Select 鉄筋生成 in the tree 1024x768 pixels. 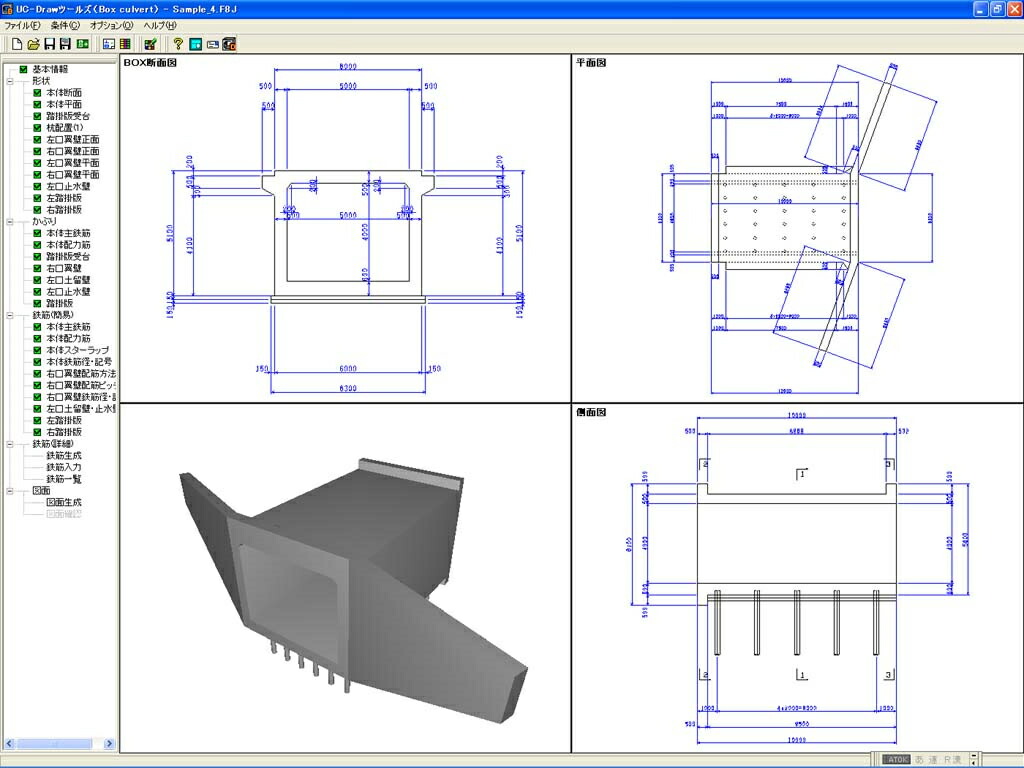coord(64,456)
